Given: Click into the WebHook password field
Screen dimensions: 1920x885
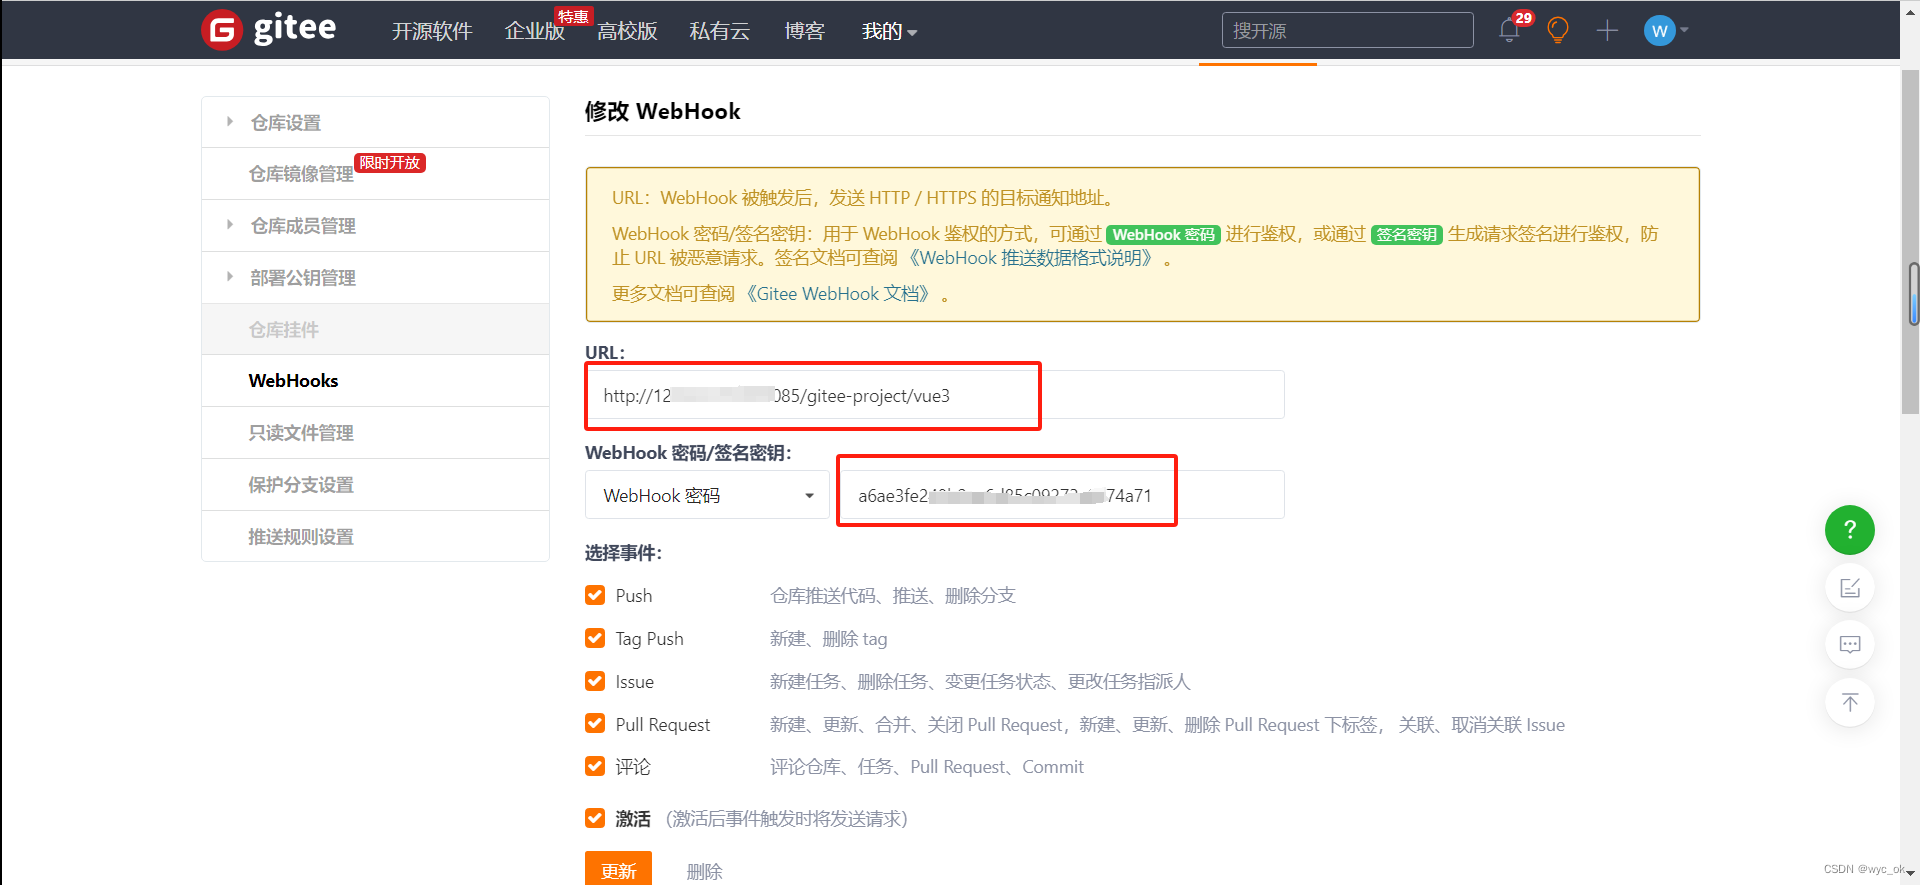Looking at the screenshot, I should pyautogui.click(x=1061, y=495).
